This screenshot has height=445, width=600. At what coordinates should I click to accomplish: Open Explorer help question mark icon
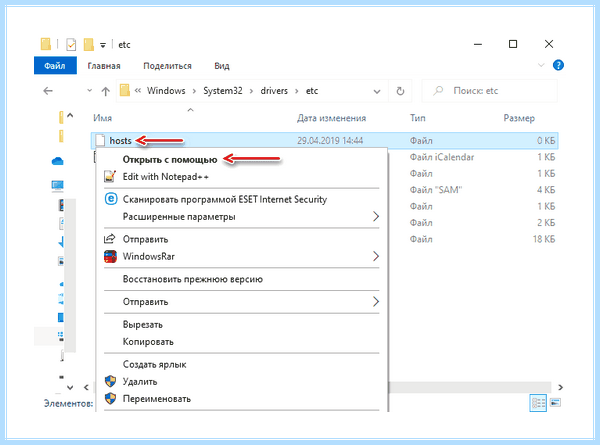tap(558, 65)
